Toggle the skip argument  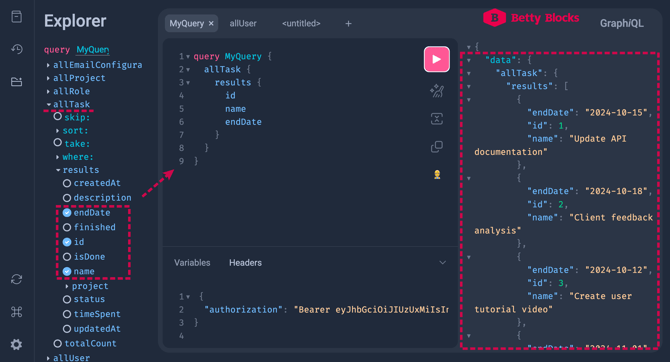(x=58, y=117)
